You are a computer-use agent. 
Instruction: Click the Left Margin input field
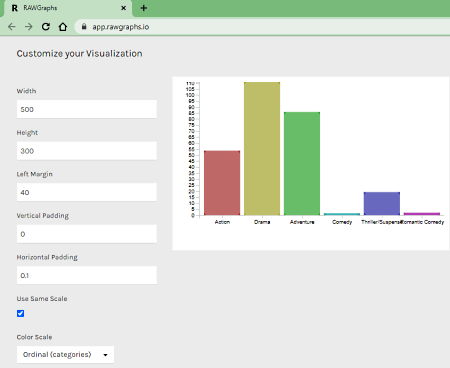[x=87, y=192]
